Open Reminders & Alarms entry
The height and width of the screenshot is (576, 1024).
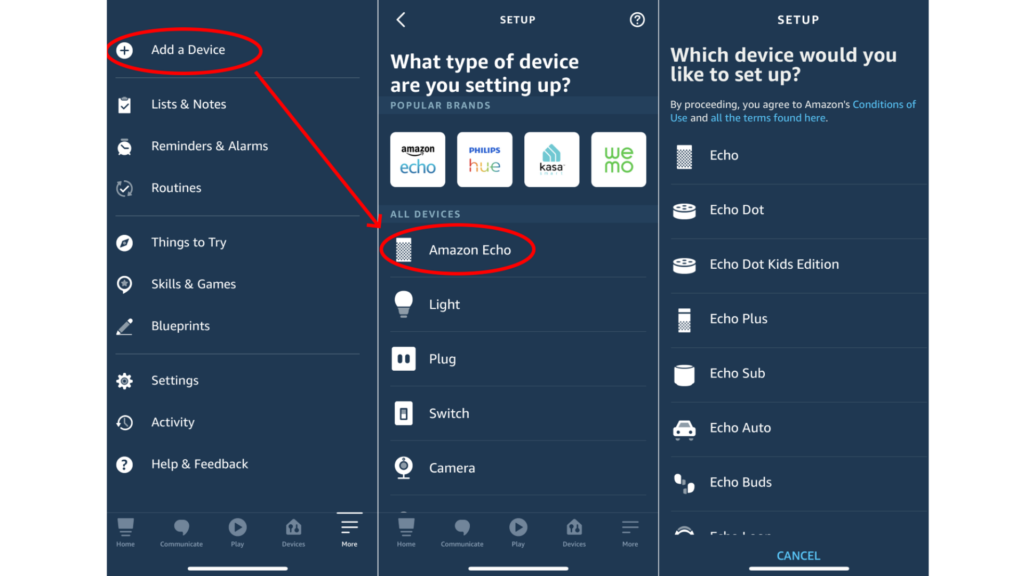[210, 146]
